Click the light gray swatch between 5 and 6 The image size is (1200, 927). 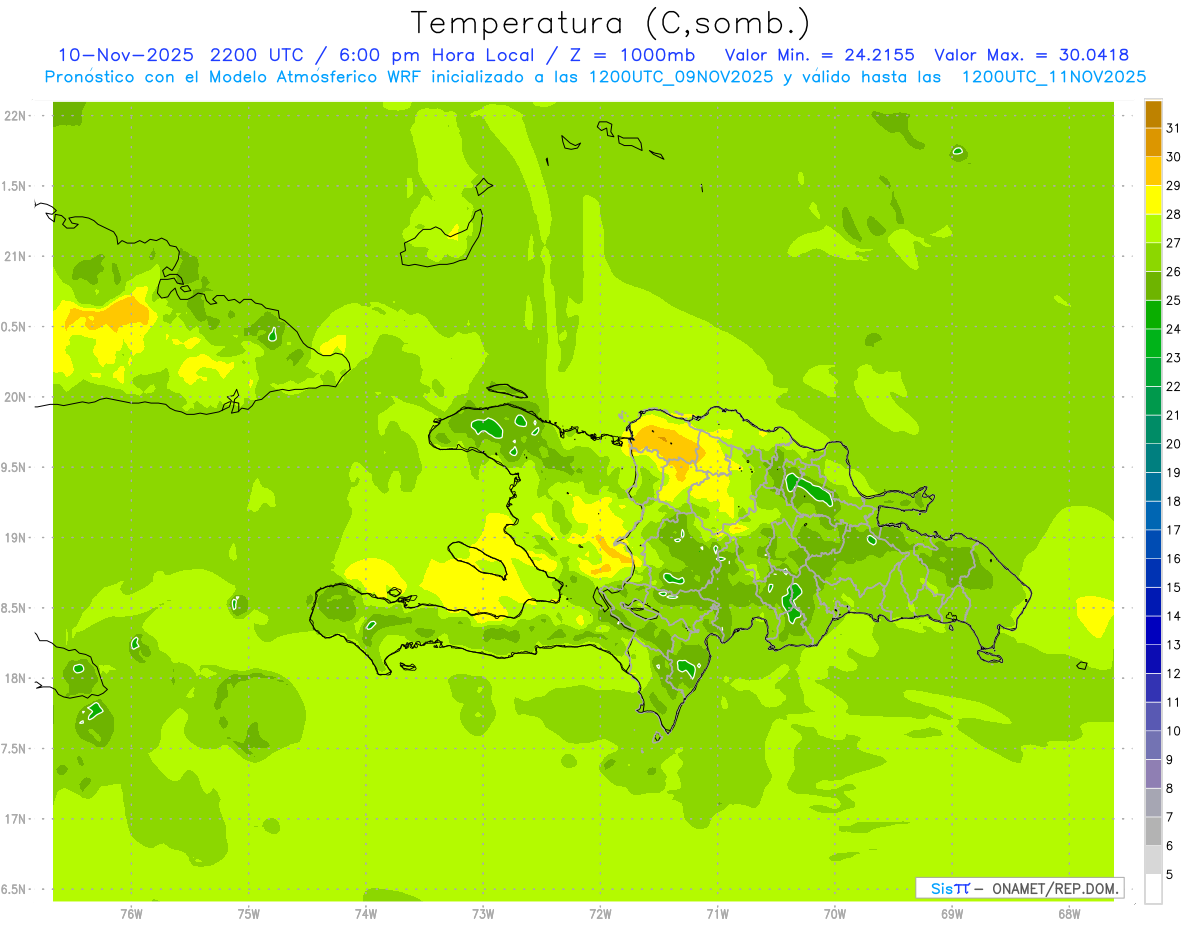(1153, 860)
